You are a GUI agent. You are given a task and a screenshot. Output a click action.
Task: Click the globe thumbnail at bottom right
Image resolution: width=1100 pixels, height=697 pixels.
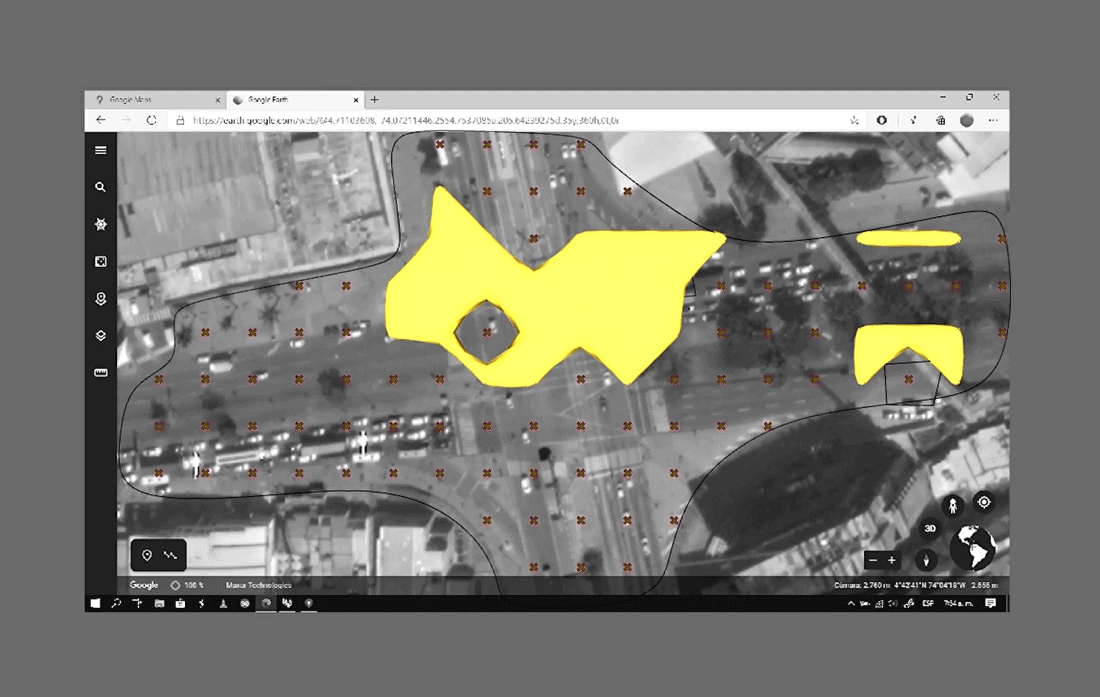(971, 548)
